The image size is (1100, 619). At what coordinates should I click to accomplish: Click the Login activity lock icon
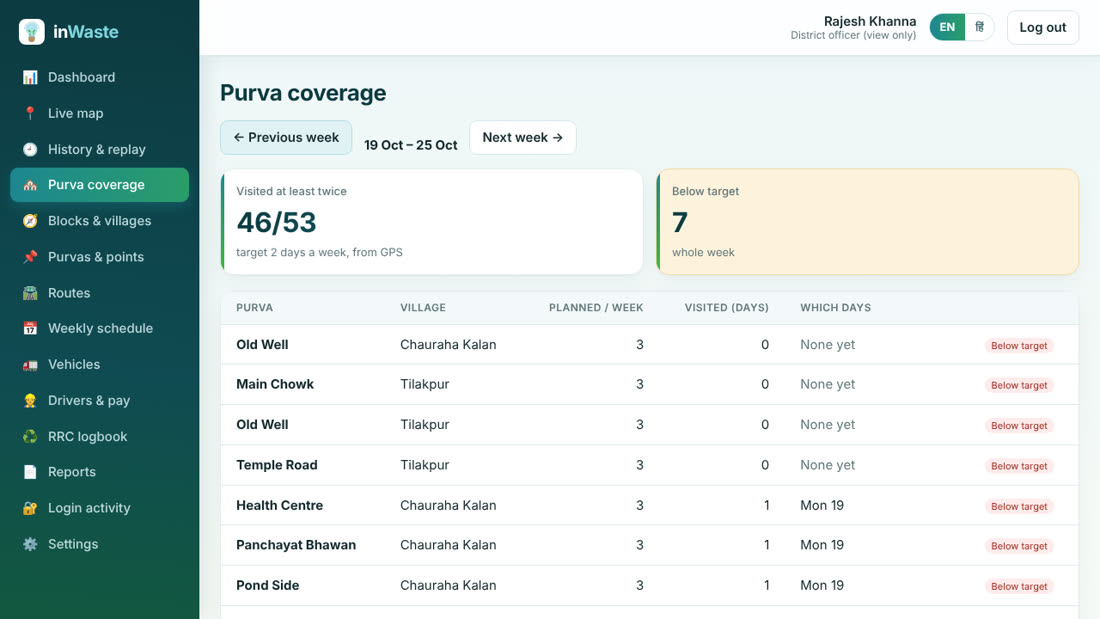(x=29, y=508)
